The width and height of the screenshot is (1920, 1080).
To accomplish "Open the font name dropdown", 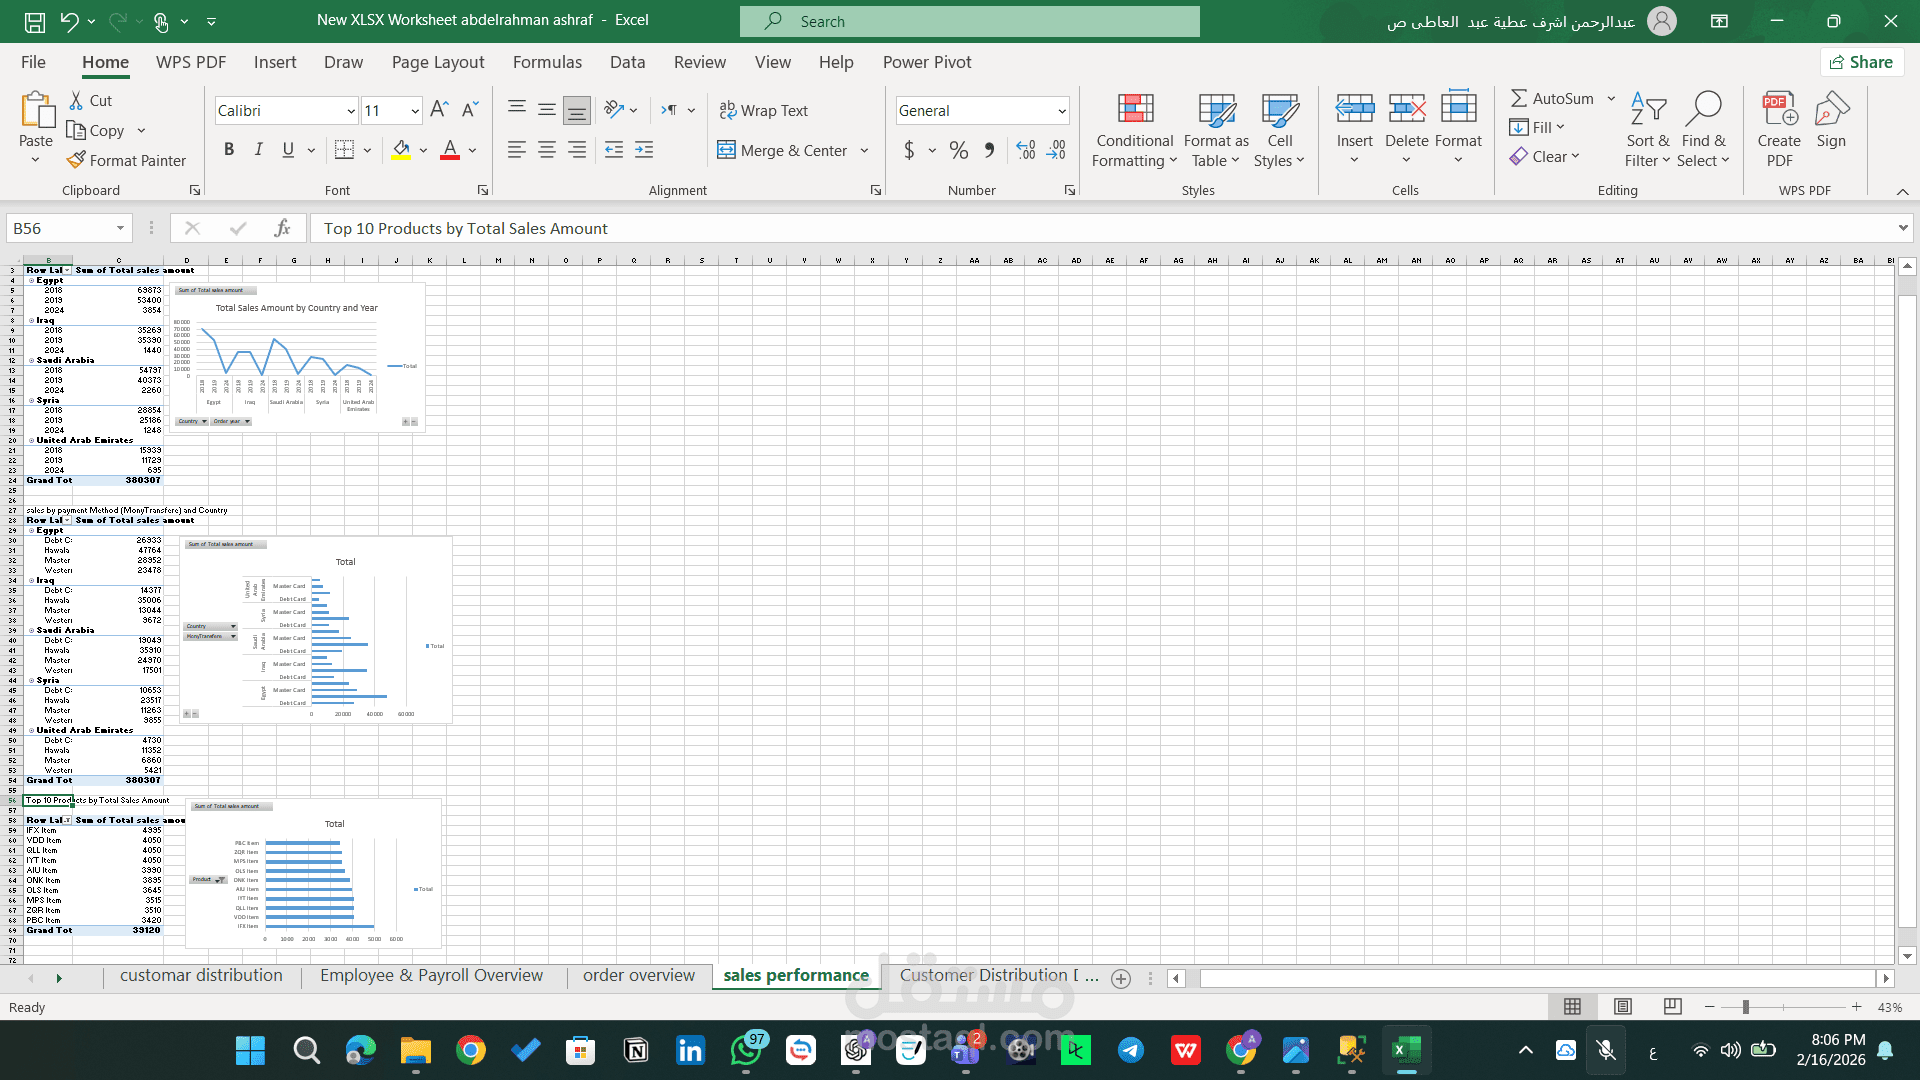I will click(351, 111).
